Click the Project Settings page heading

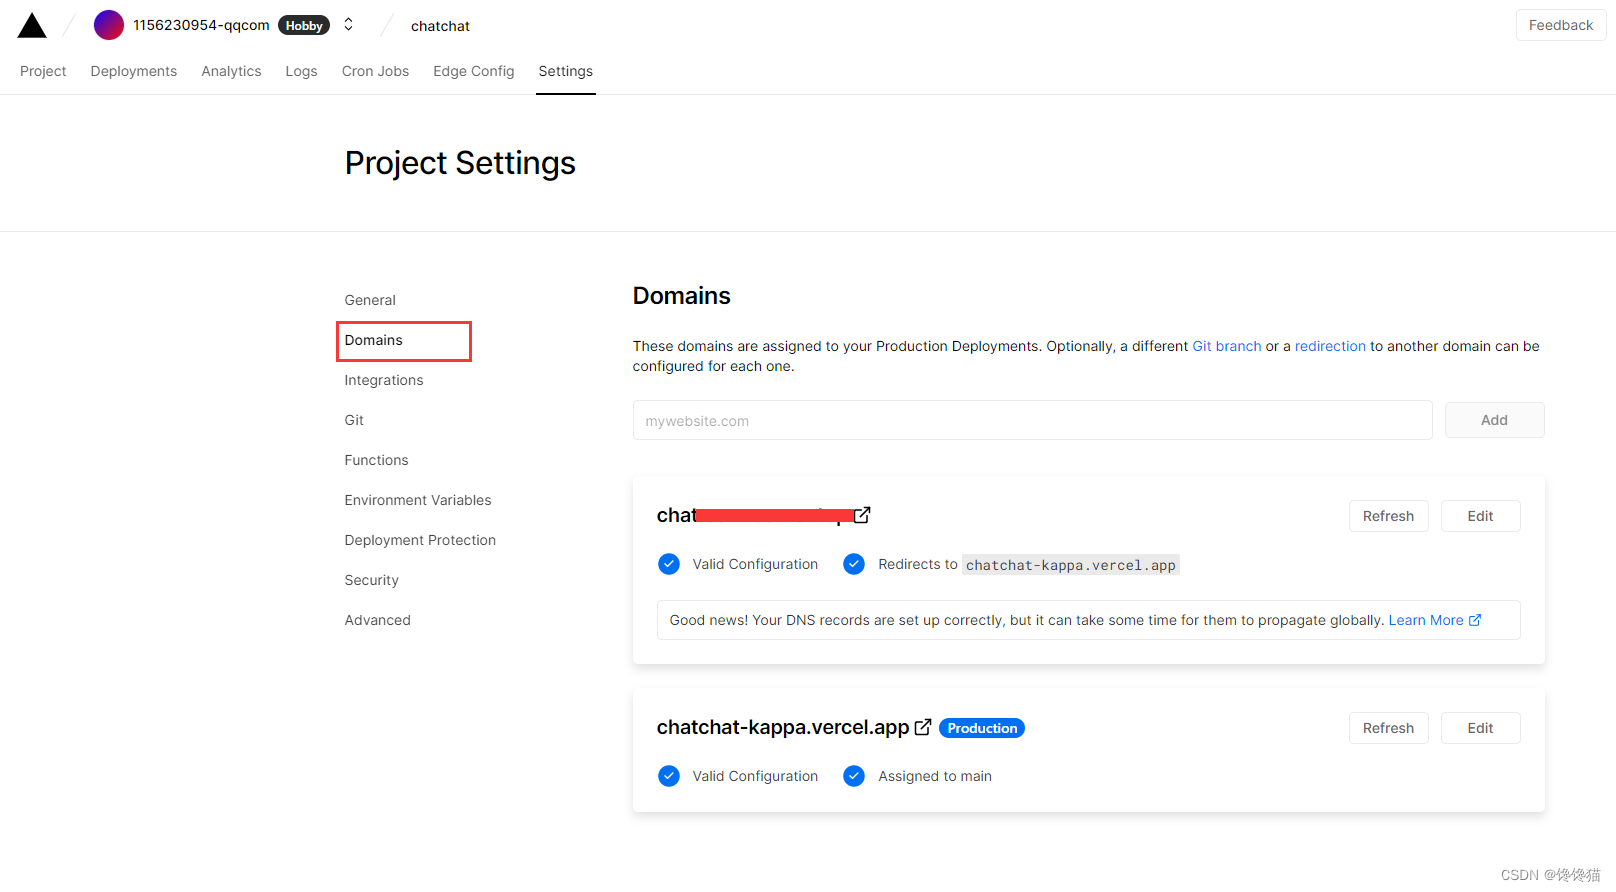coord(460,163)
